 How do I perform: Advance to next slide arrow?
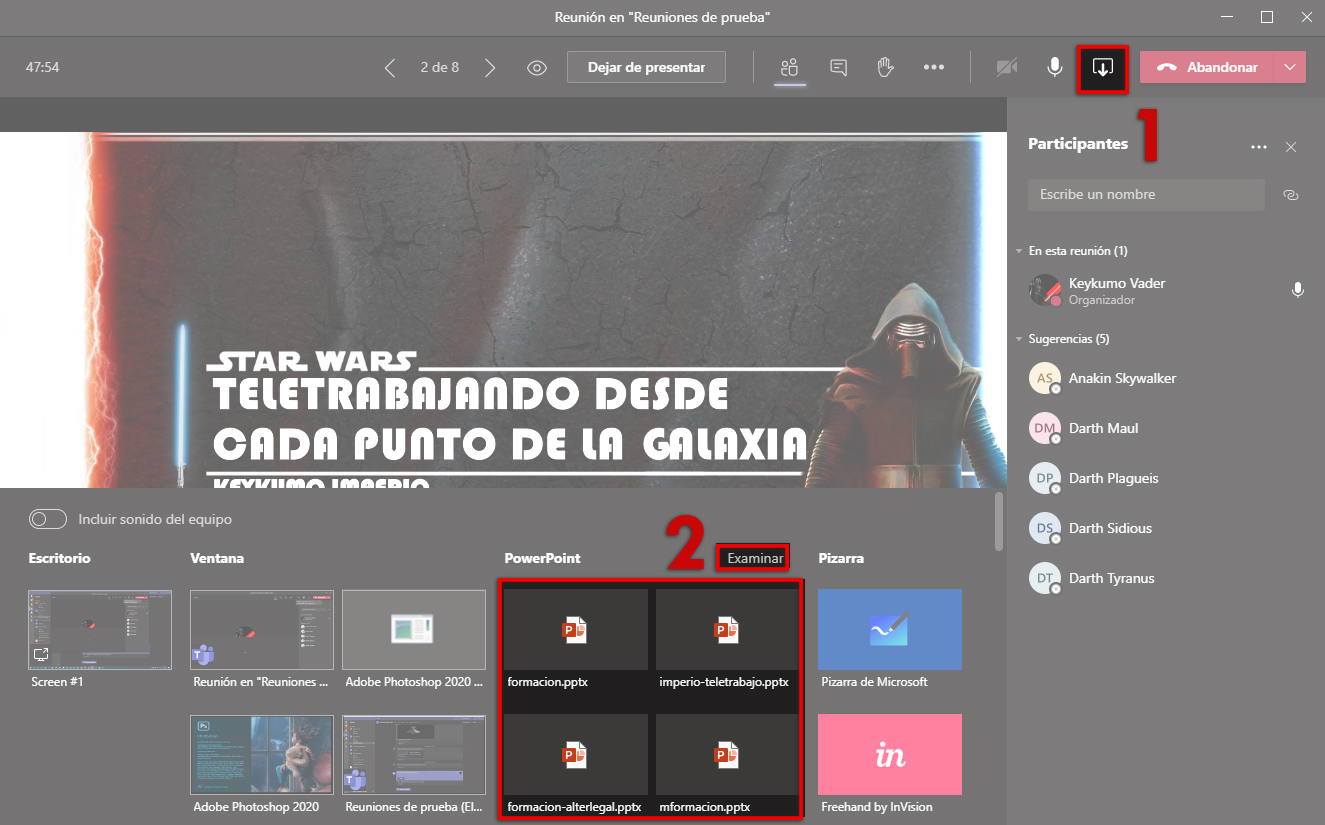coord(490,68)
